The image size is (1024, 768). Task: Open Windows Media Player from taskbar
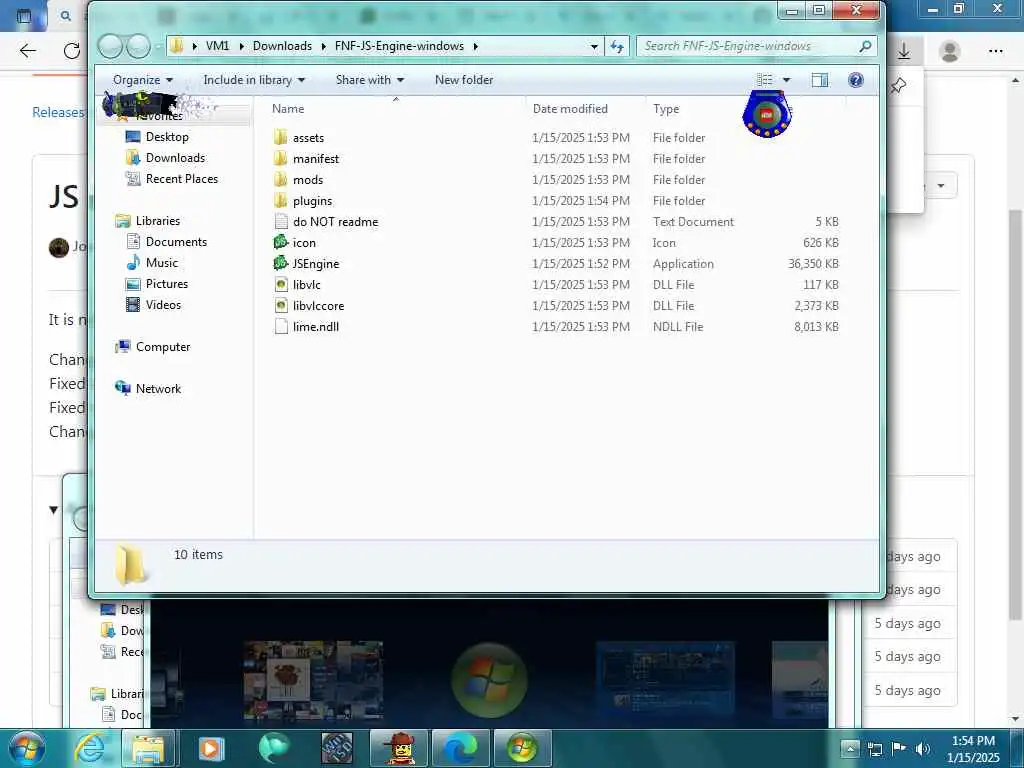pyautogui.click(x=210, y=748)
